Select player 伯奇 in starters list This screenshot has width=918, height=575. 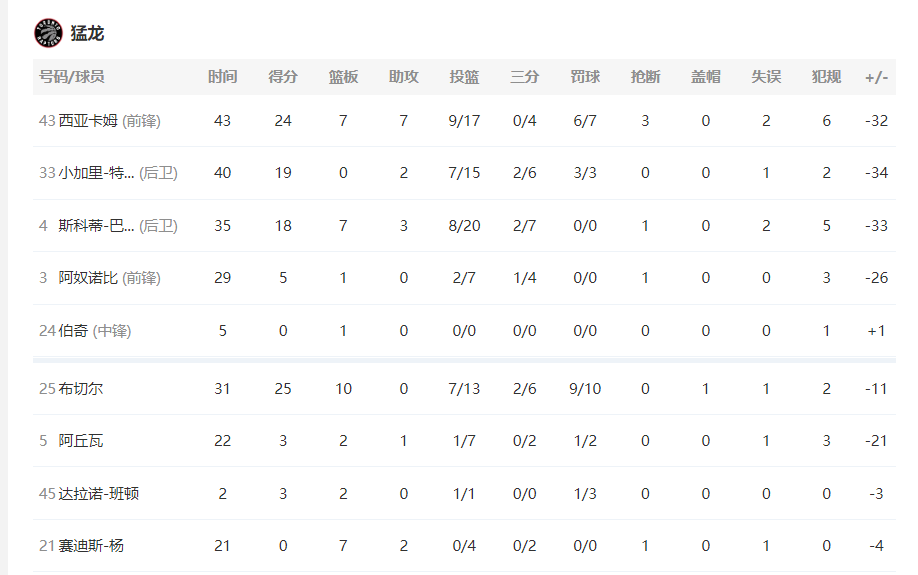(x=73, y=331)
